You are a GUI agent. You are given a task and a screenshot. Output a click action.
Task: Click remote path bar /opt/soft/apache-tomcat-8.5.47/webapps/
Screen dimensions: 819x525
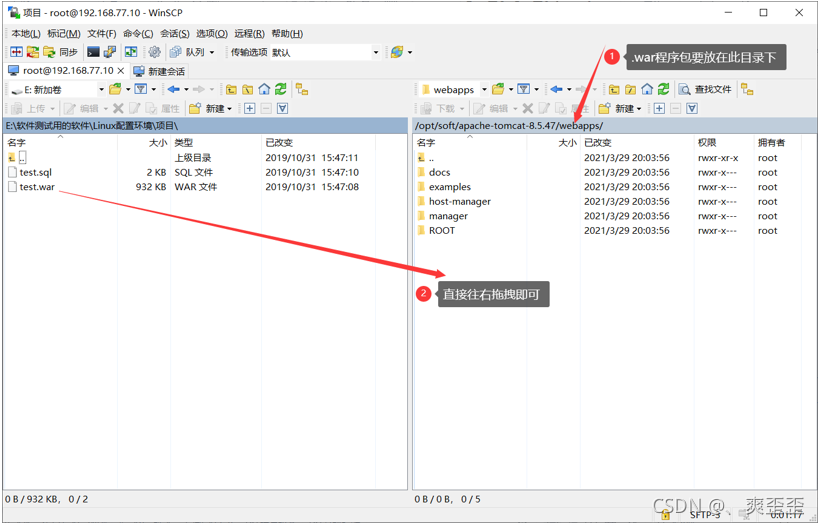615,126
